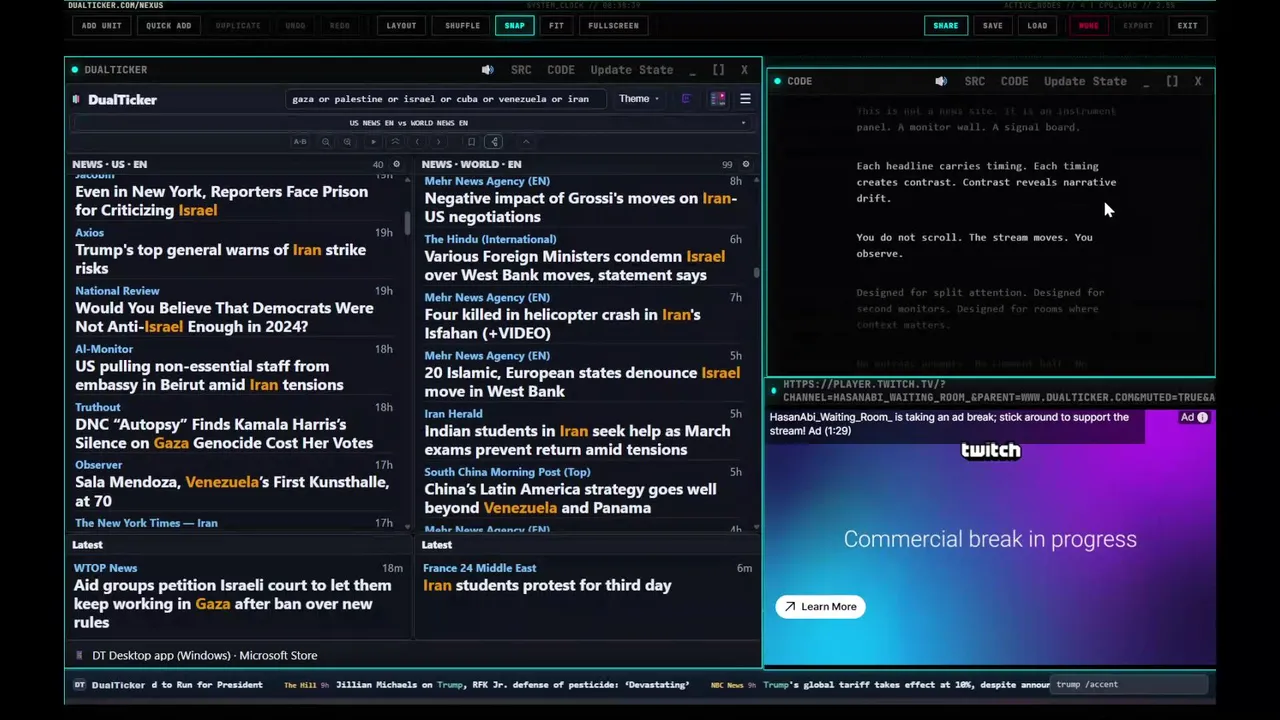This screenshot has height=720, width=1280.
Task: Open settings gear for NEWS WORLD EN column
Action: point(745,164)
